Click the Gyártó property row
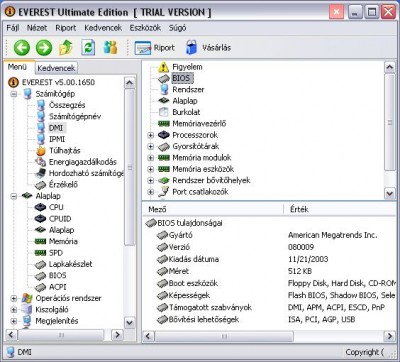Image resolution: width=400 pixels, height=362 pixels. coord(270,235)
